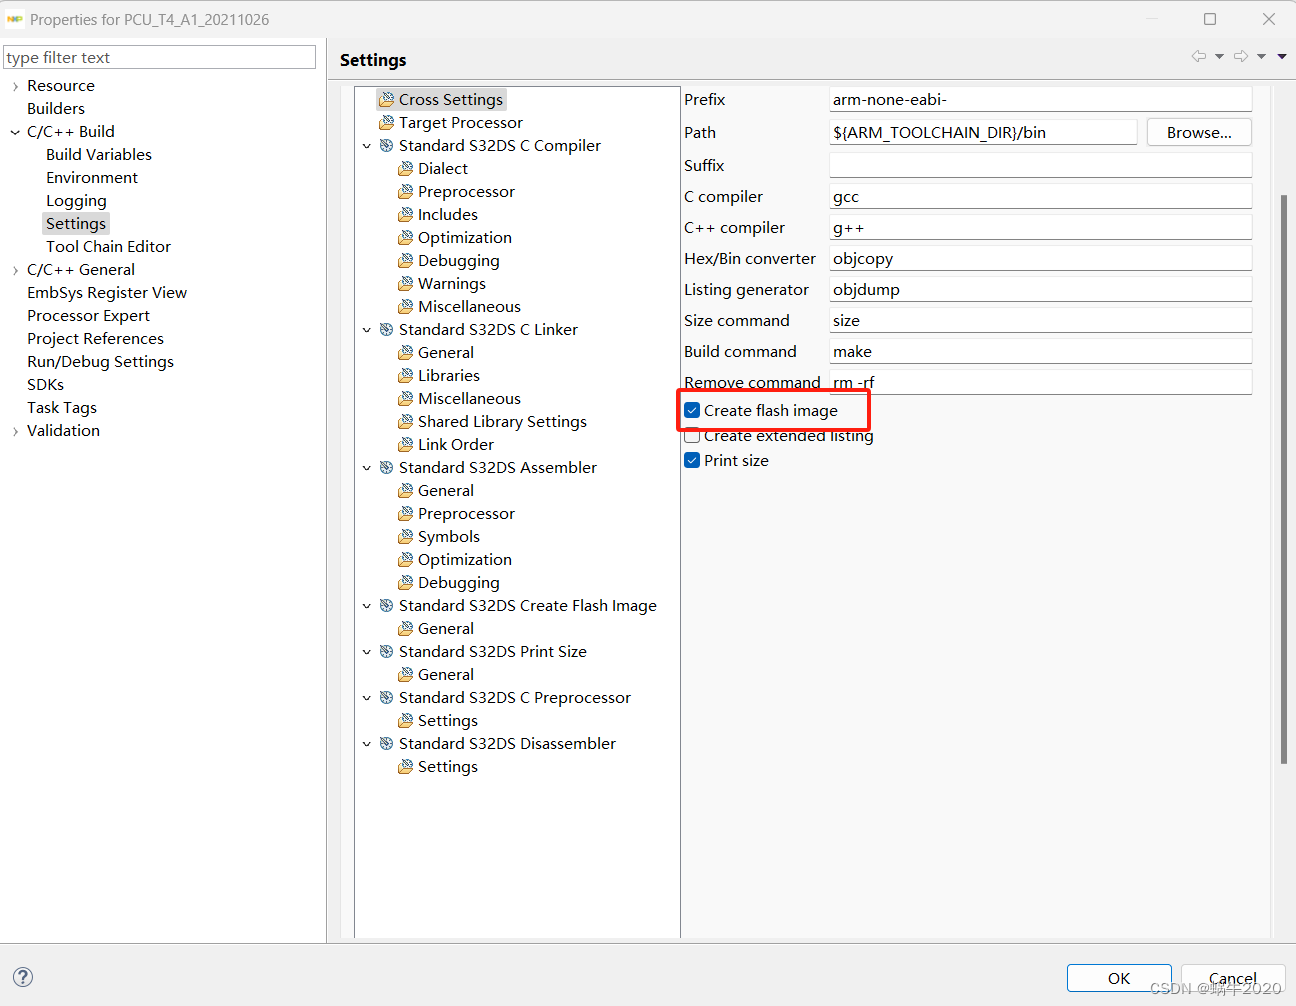This screenshot has width=1296, height=1006.
Task: Collapse the C/C++ Build category
Action: tap(15, 132)
